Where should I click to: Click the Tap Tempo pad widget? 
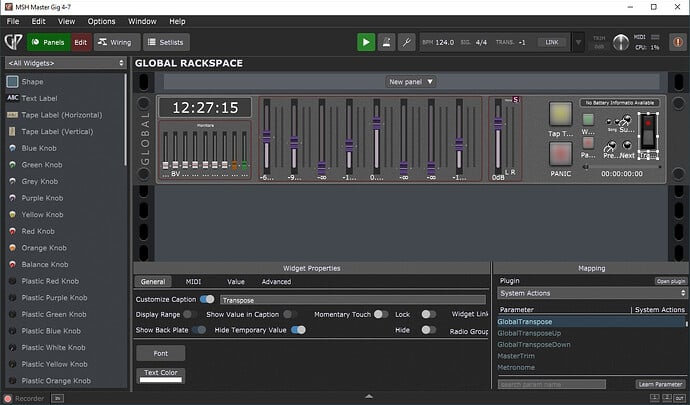pos(560,115)
